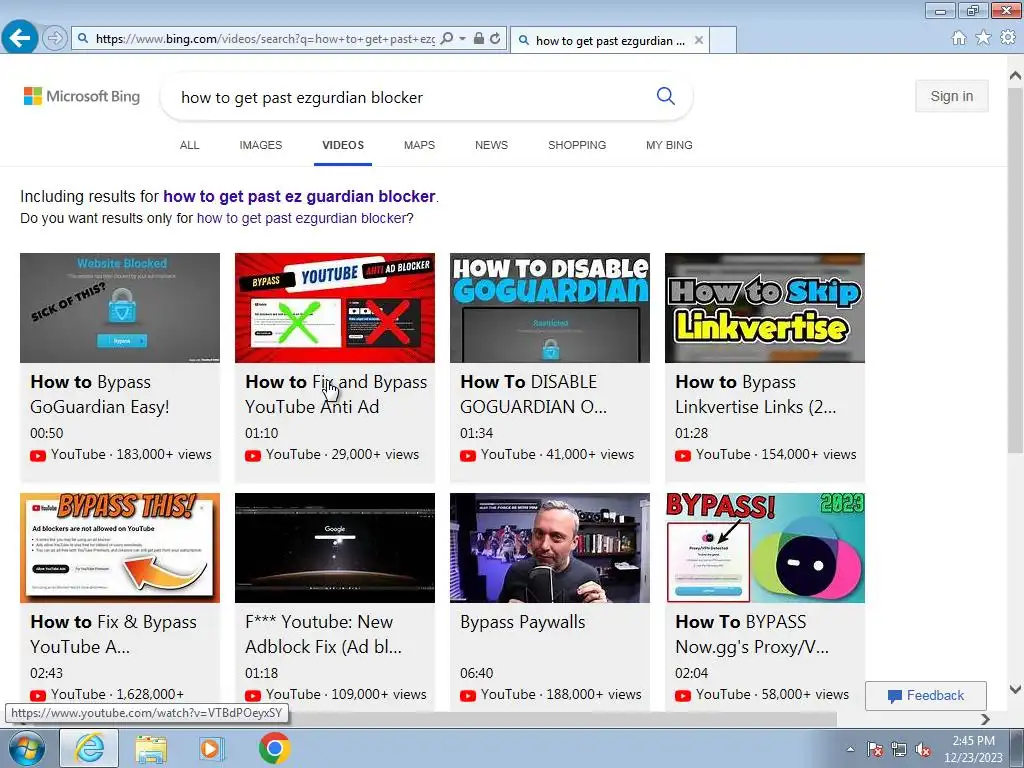Click title 'F*** Youtube: New Adblock Fix'
Image resolution: width=1024 pixels, height=768 pixels.
click(323, 634)
